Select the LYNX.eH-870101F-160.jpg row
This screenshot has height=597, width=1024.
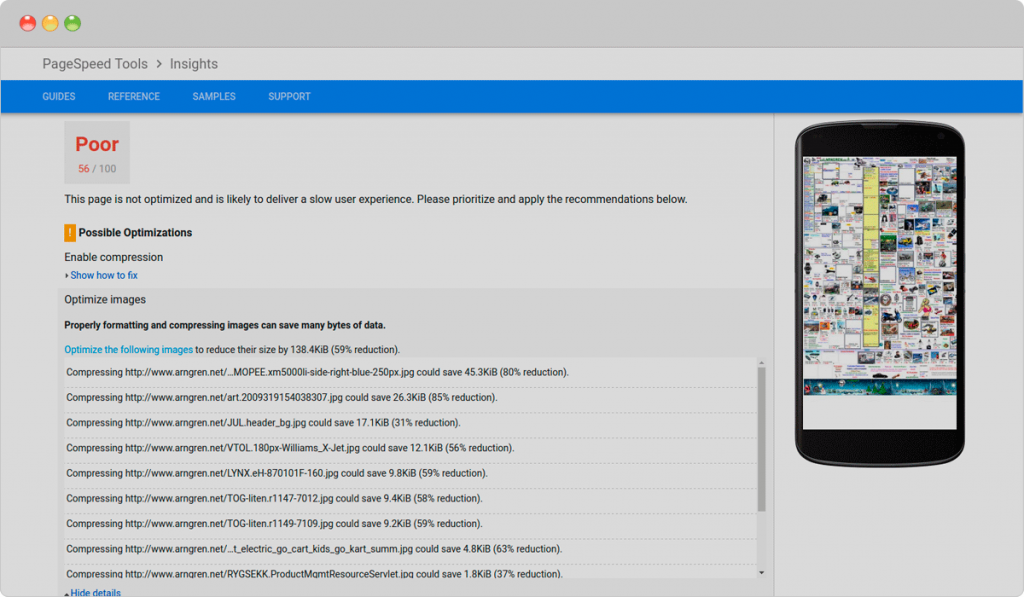click(x=410, y=474)
